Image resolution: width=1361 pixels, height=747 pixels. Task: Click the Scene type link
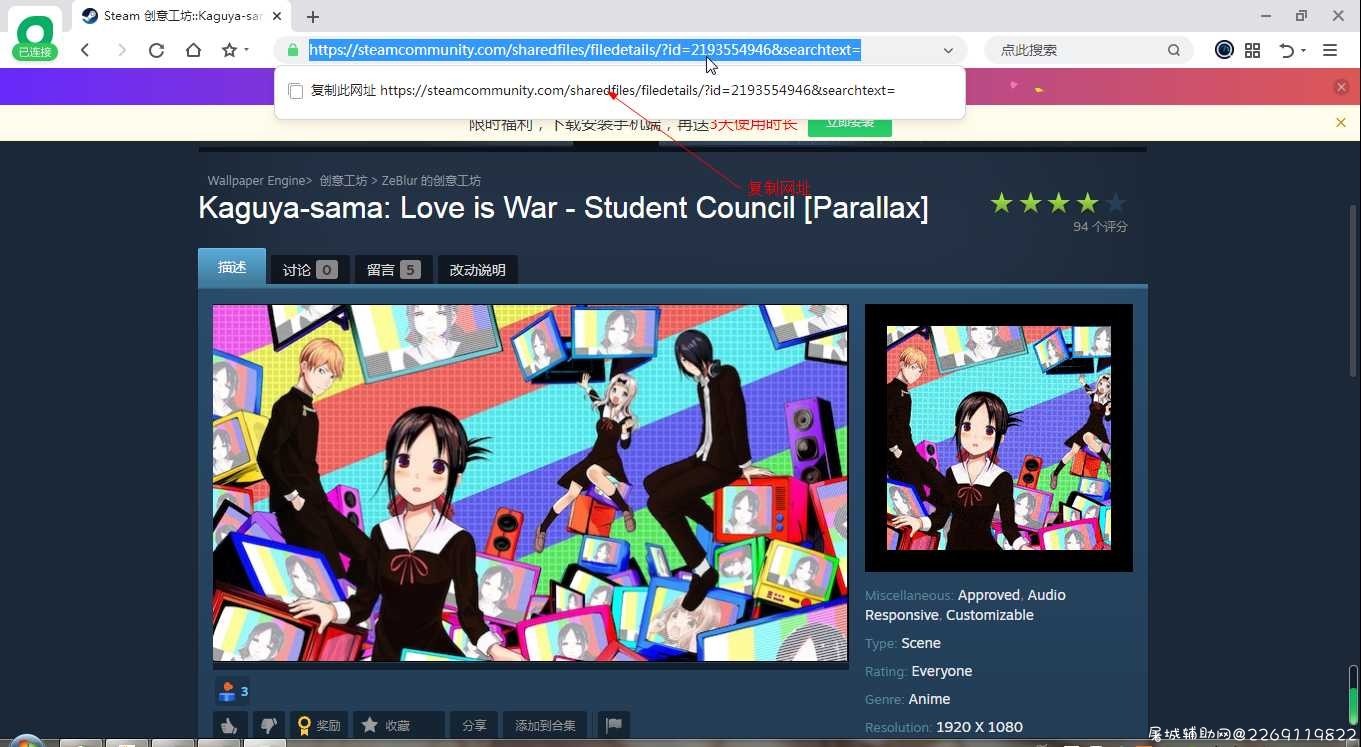point(921,643)
